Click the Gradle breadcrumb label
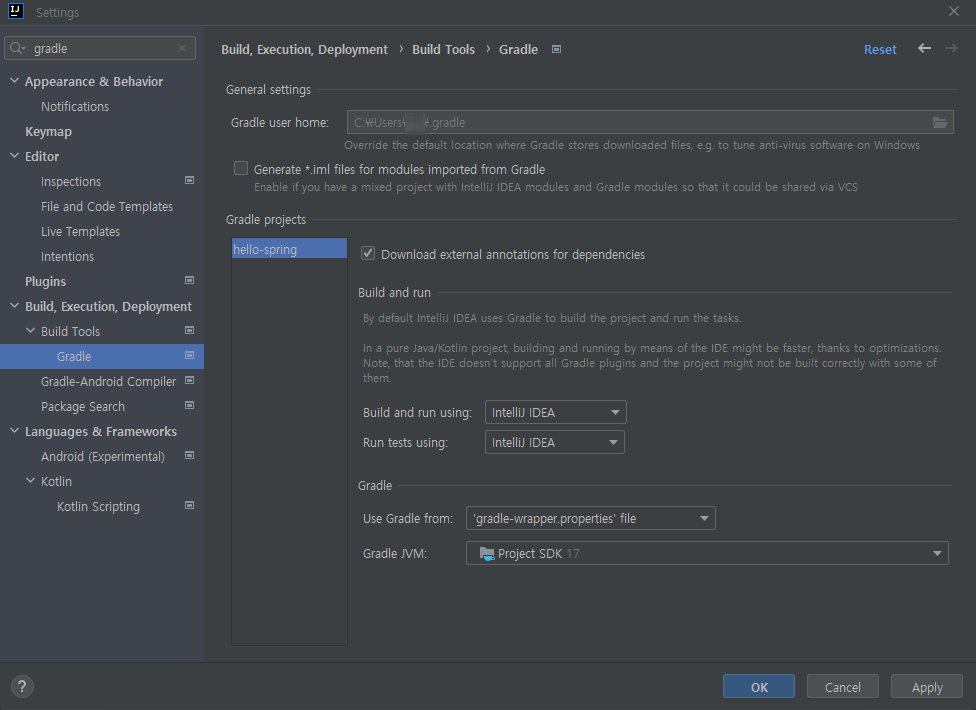 pyautogui.click(x=518, y=49)
